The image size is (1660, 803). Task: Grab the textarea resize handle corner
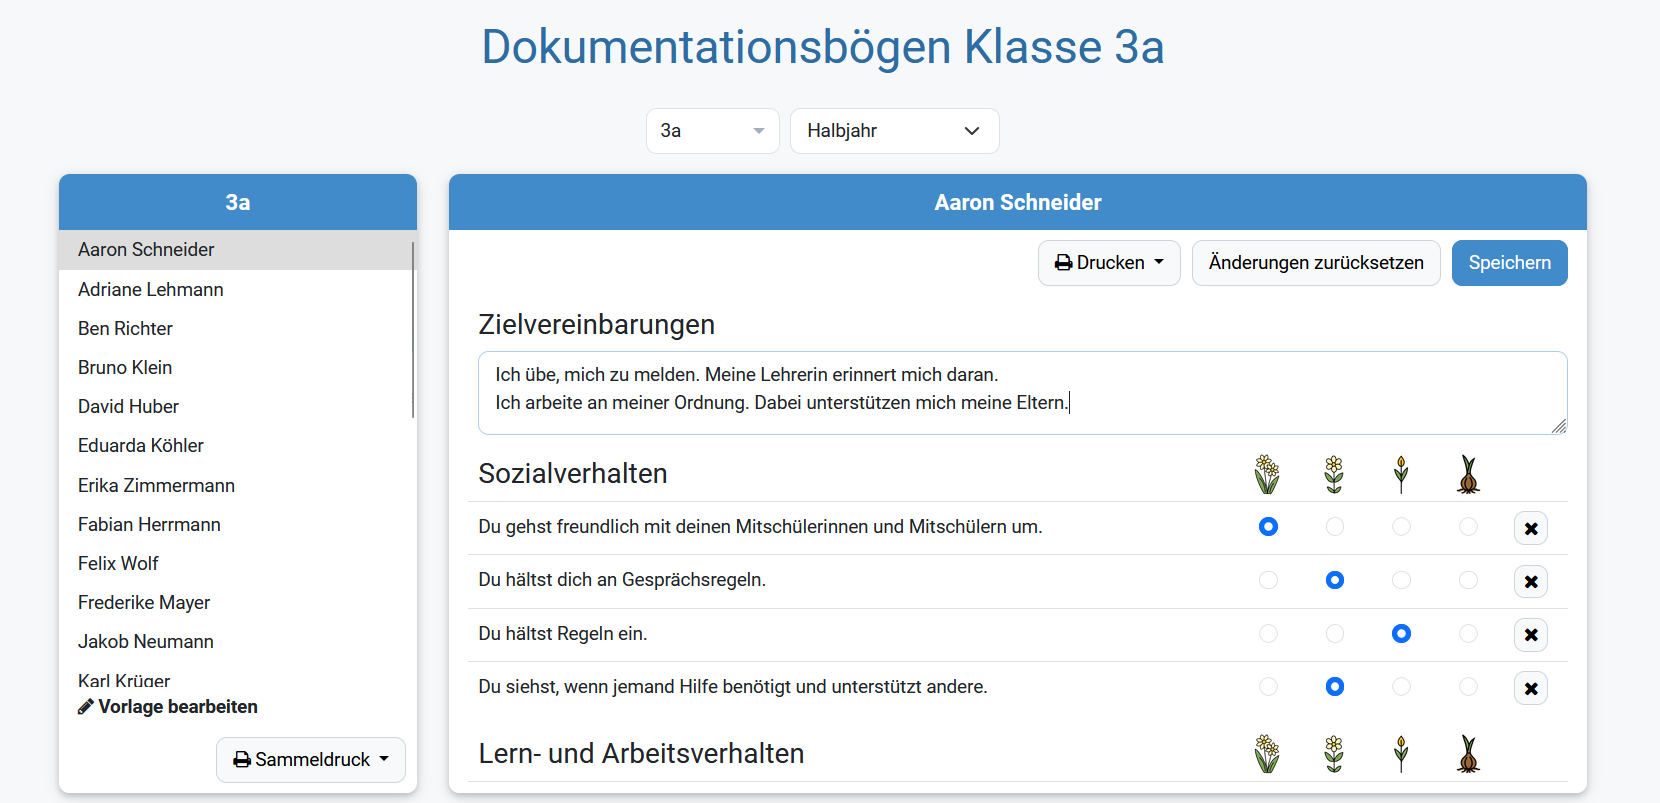tap(1559, 426)
